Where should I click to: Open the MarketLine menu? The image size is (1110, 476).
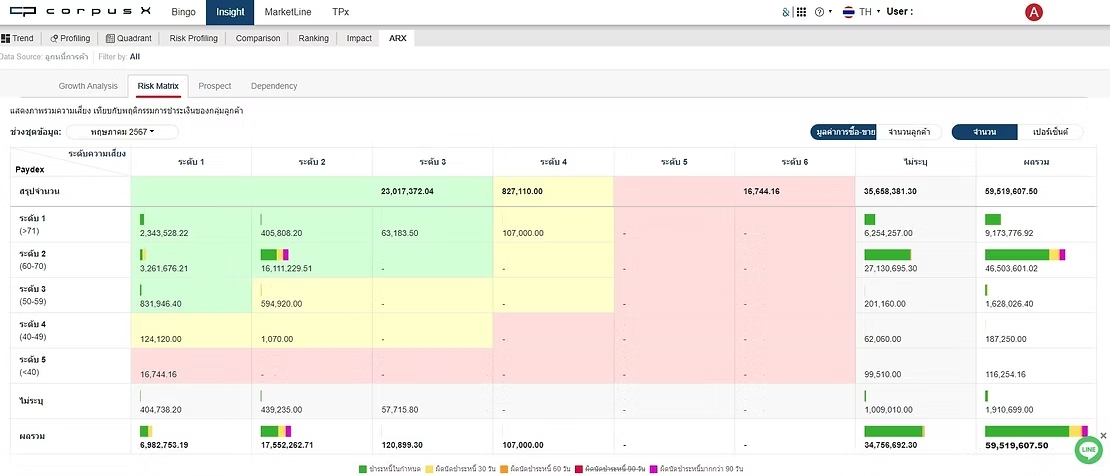coord(288,12)
